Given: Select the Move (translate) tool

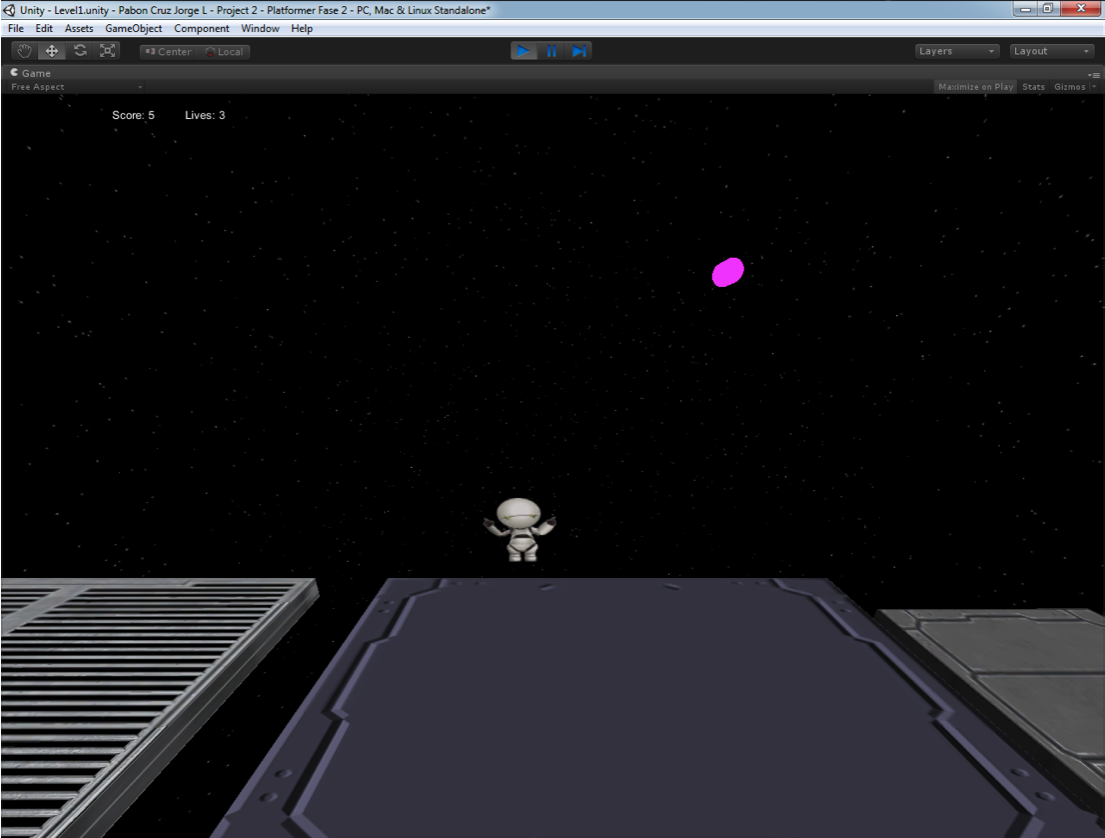Looking at the screenshot, I should click(x=52, y=51).
